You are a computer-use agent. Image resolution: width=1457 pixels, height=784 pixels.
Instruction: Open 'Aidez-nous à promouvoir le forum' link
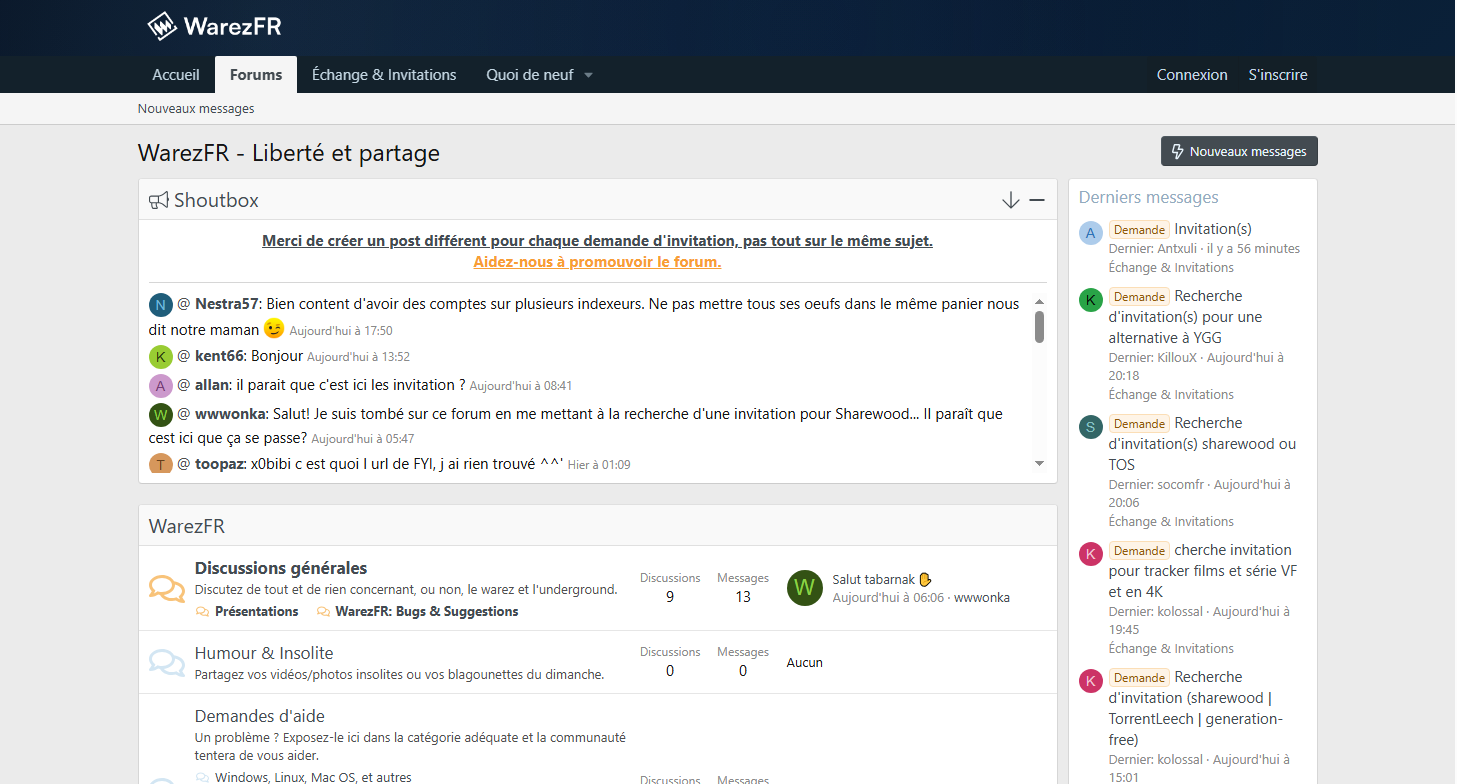597,262
